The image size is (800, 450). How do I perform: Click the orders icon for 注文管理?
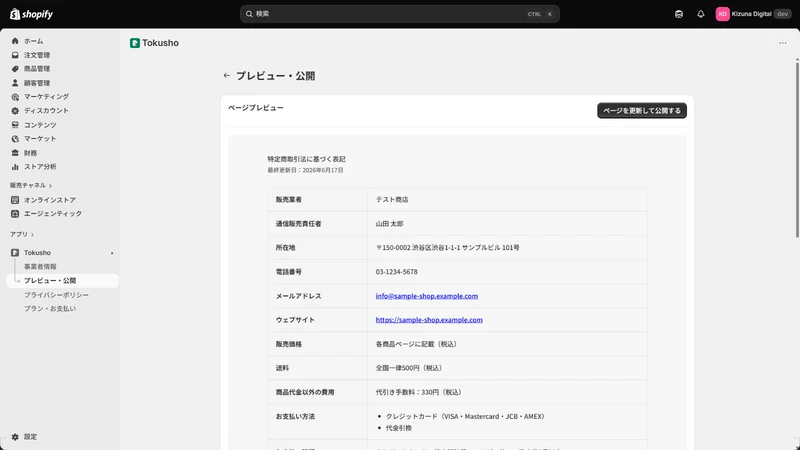point(15,55)
